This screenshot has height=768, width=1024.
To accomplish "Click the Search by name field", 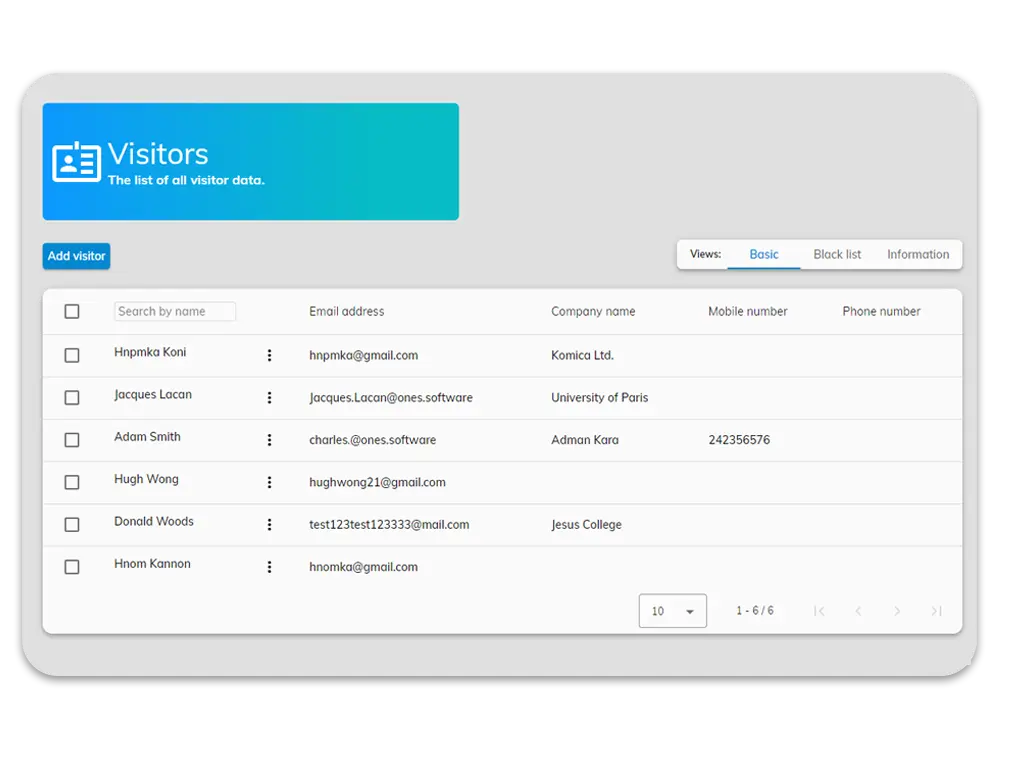I will (175, 312).
